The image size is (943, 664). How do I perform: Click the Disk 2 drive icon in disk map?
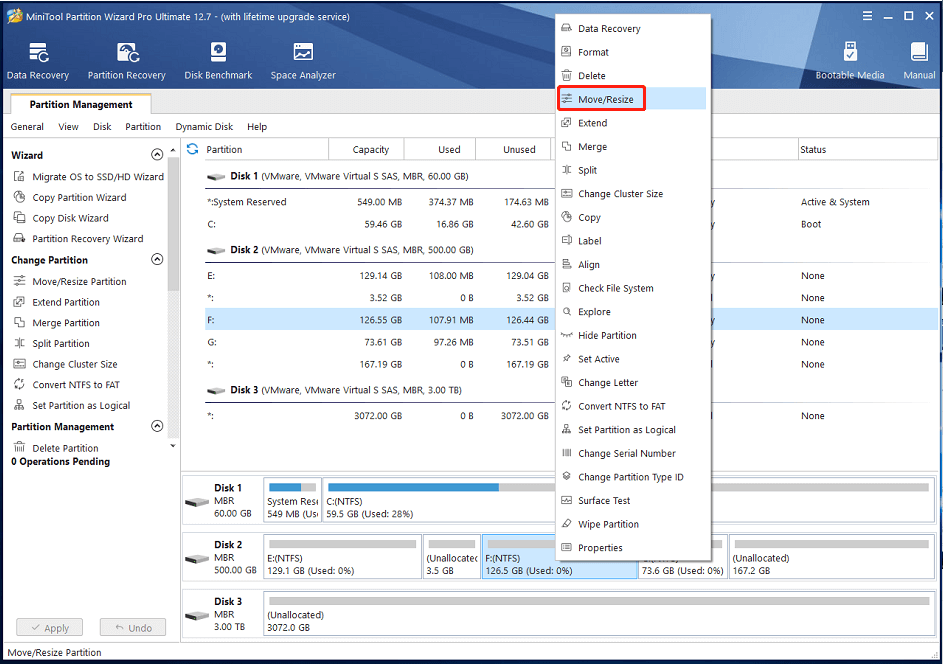tap(197, 559)
